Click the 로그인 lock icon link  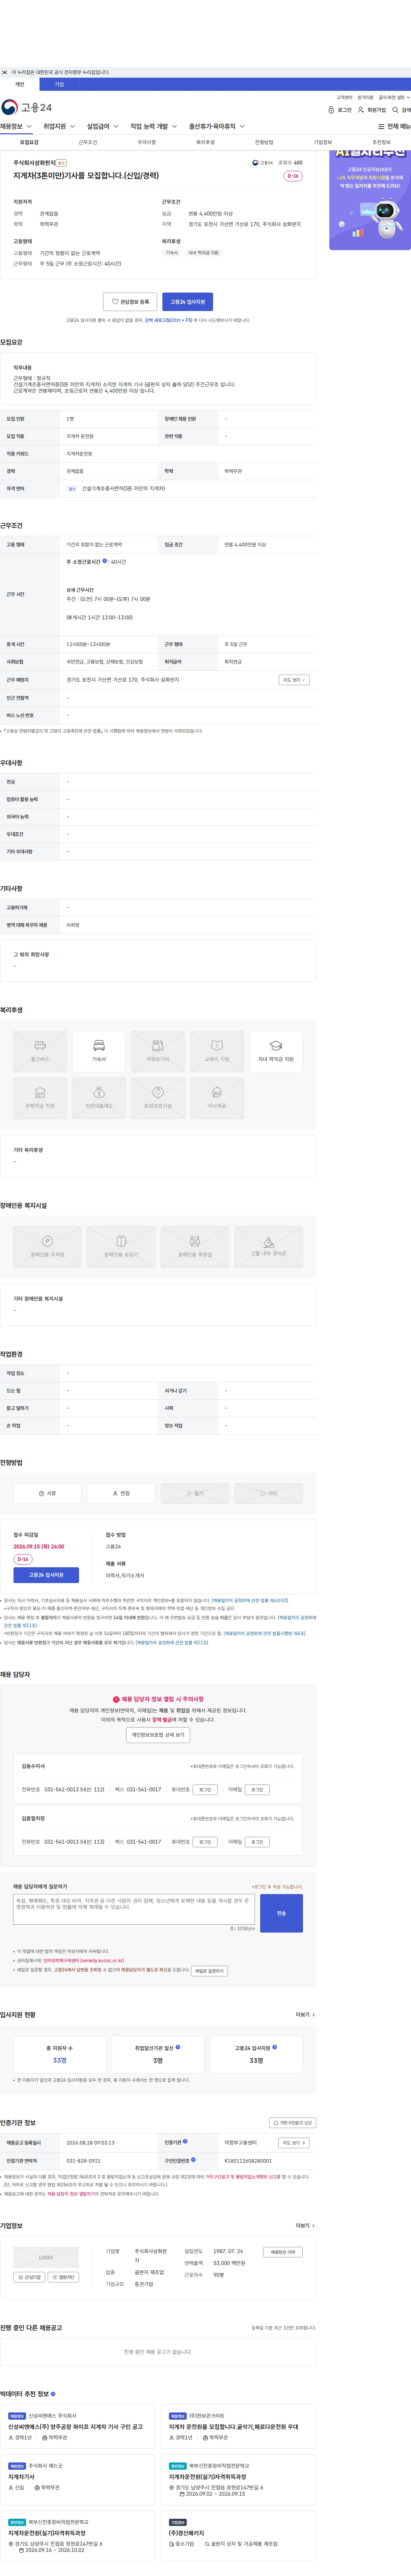coord(340,110)
